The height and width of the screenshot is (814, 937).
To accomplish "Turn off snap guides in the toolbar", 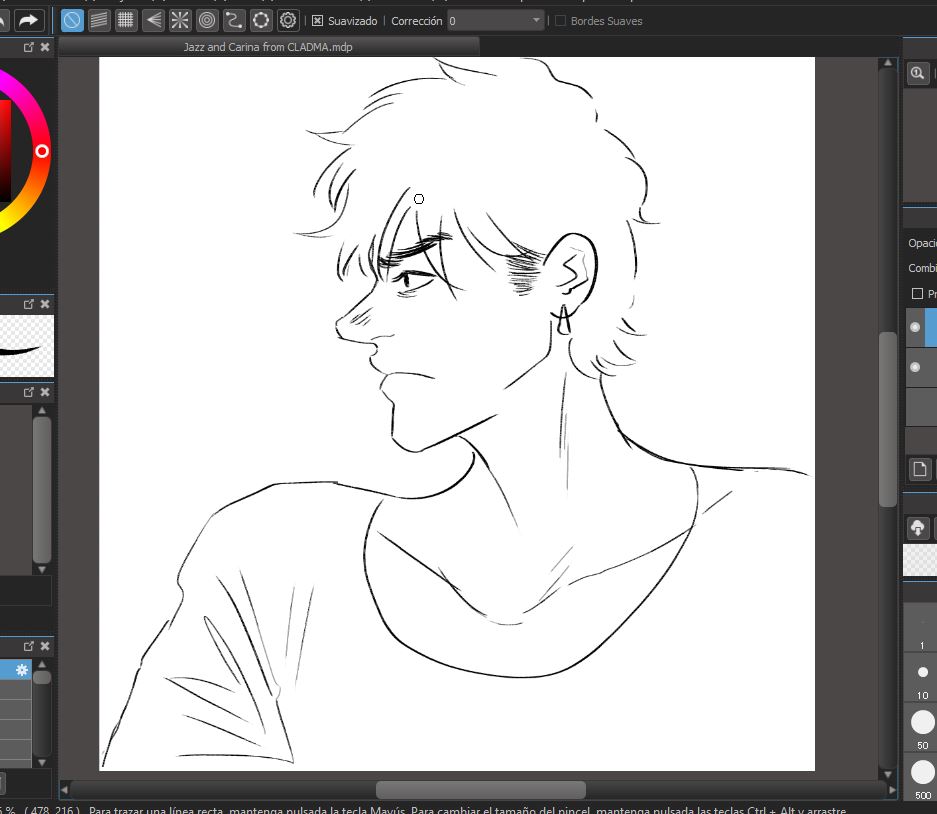I will coord(72,20).
